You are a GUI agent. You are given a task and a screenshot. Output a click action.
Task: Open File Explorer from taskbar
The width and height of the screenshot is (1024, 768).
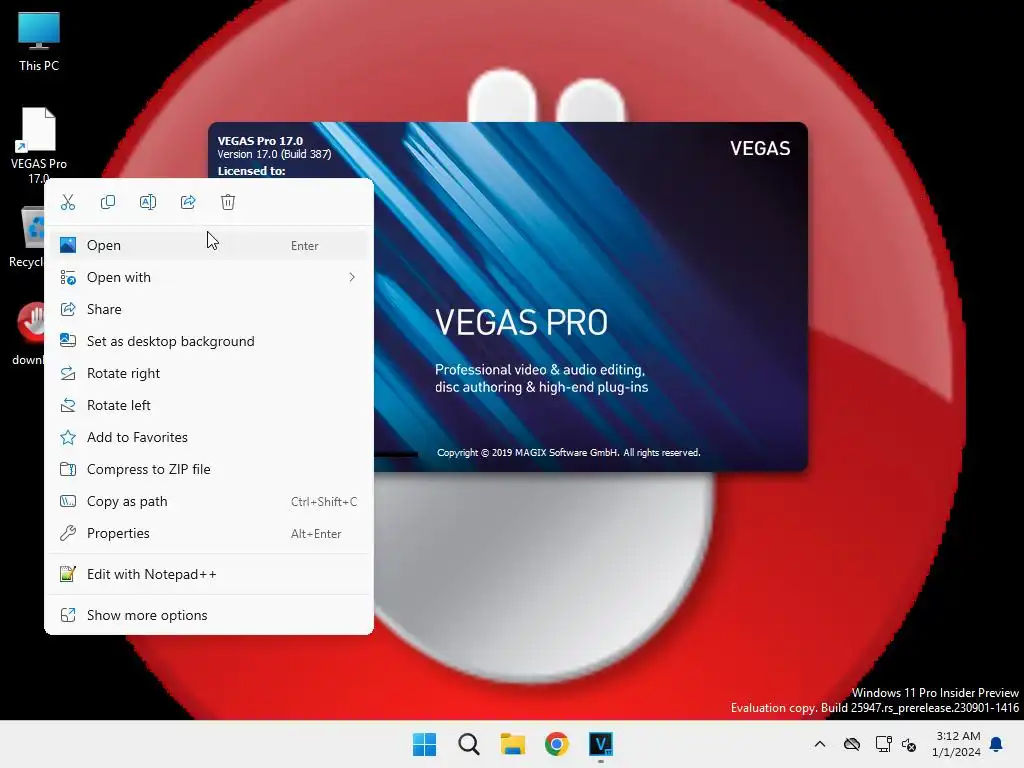[x=513, y=744]
